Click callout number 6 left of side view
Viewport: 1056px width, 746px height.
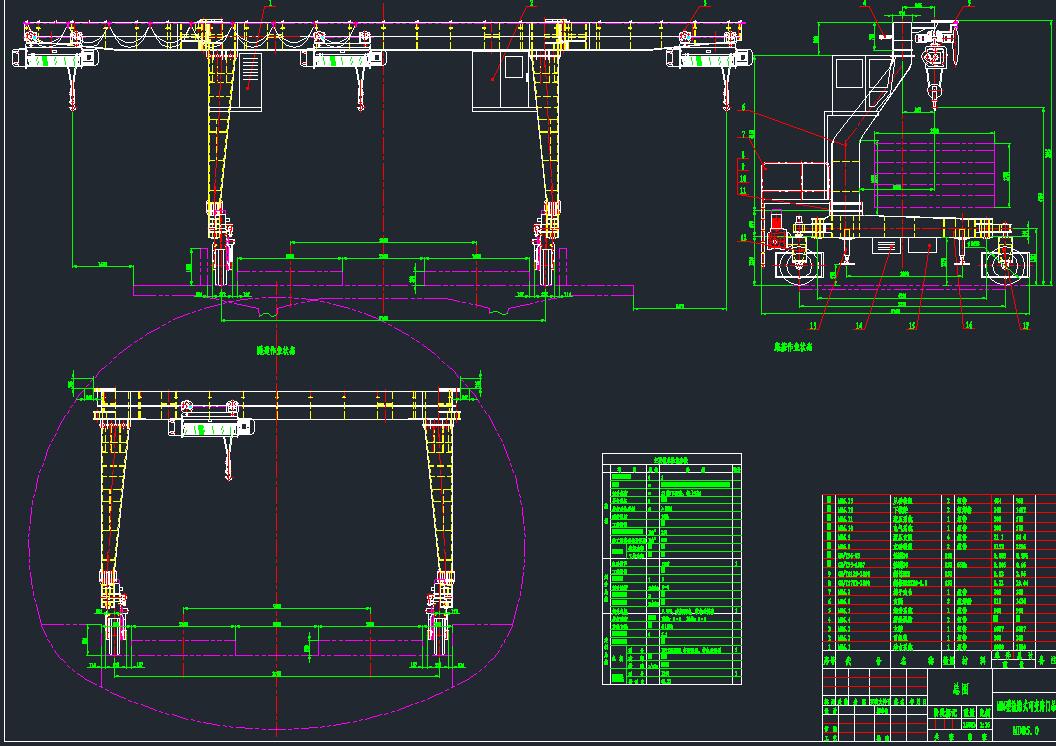[x=744, y=107]
